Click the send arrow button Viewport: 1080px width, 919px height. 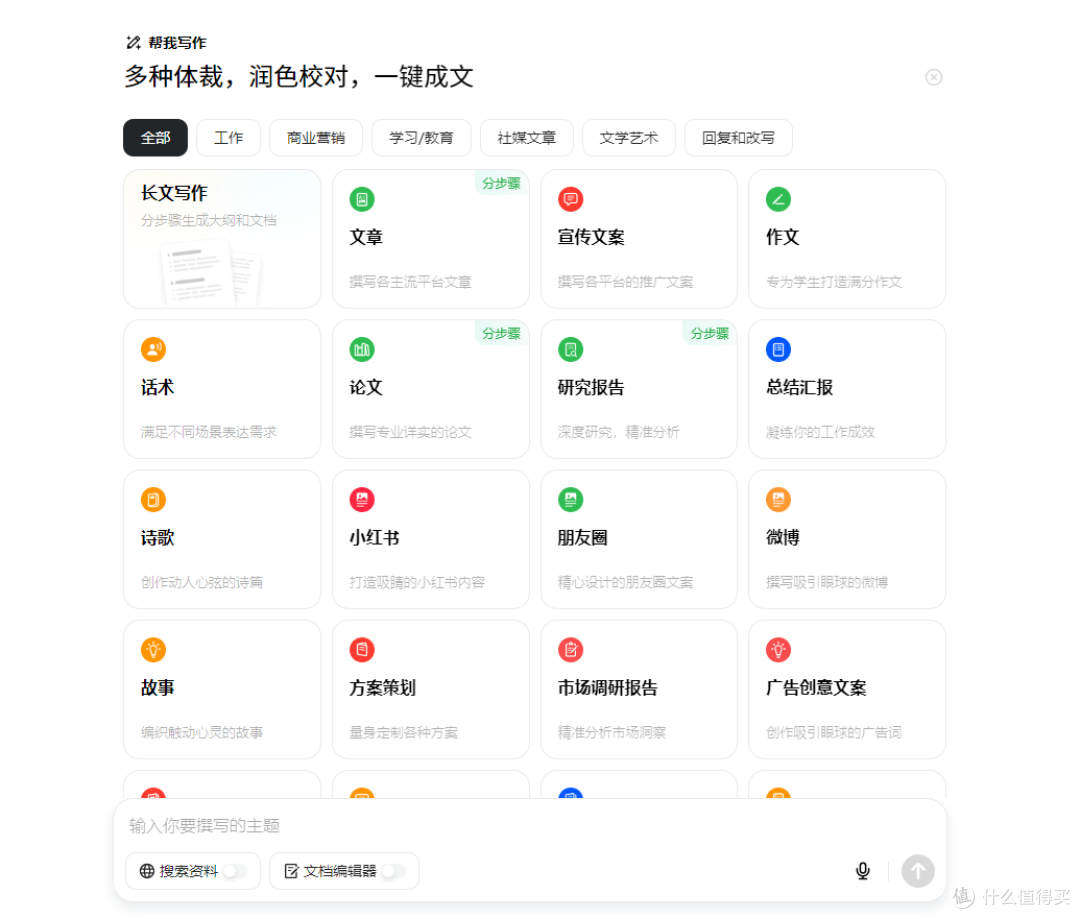click(x=918, y=871)
